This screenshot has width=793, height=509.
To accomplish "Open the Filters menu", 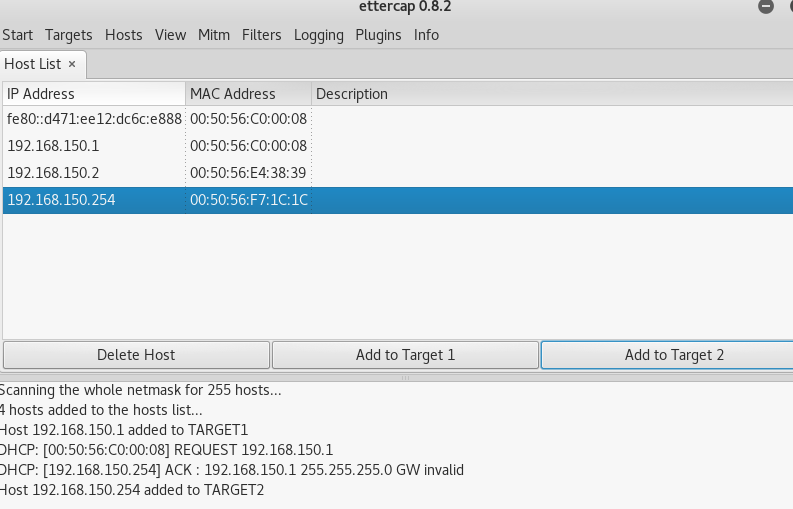I will 262,35.
